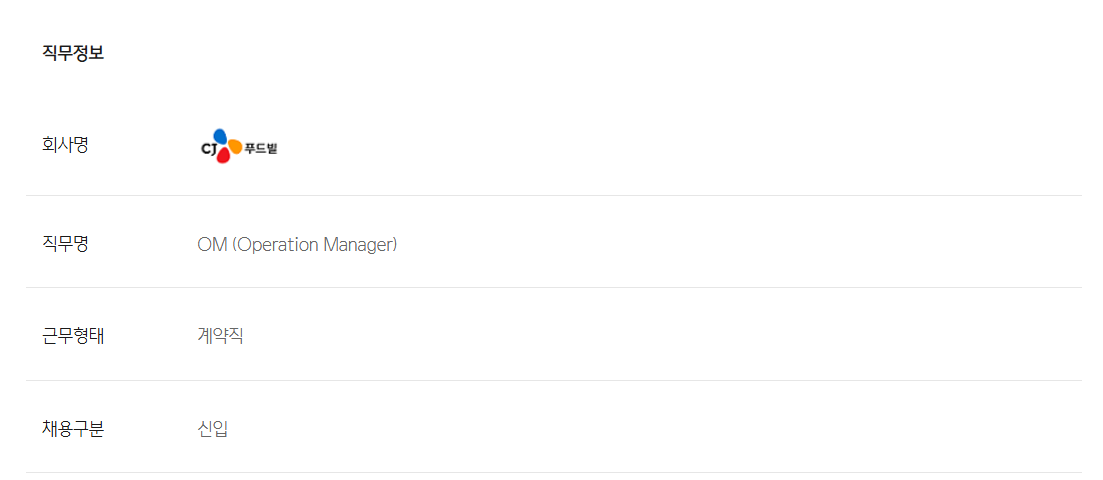Screen dimensions: 1103x480
Task: Click the blue petal in CJ logo
Action: [x=221, y=136]
